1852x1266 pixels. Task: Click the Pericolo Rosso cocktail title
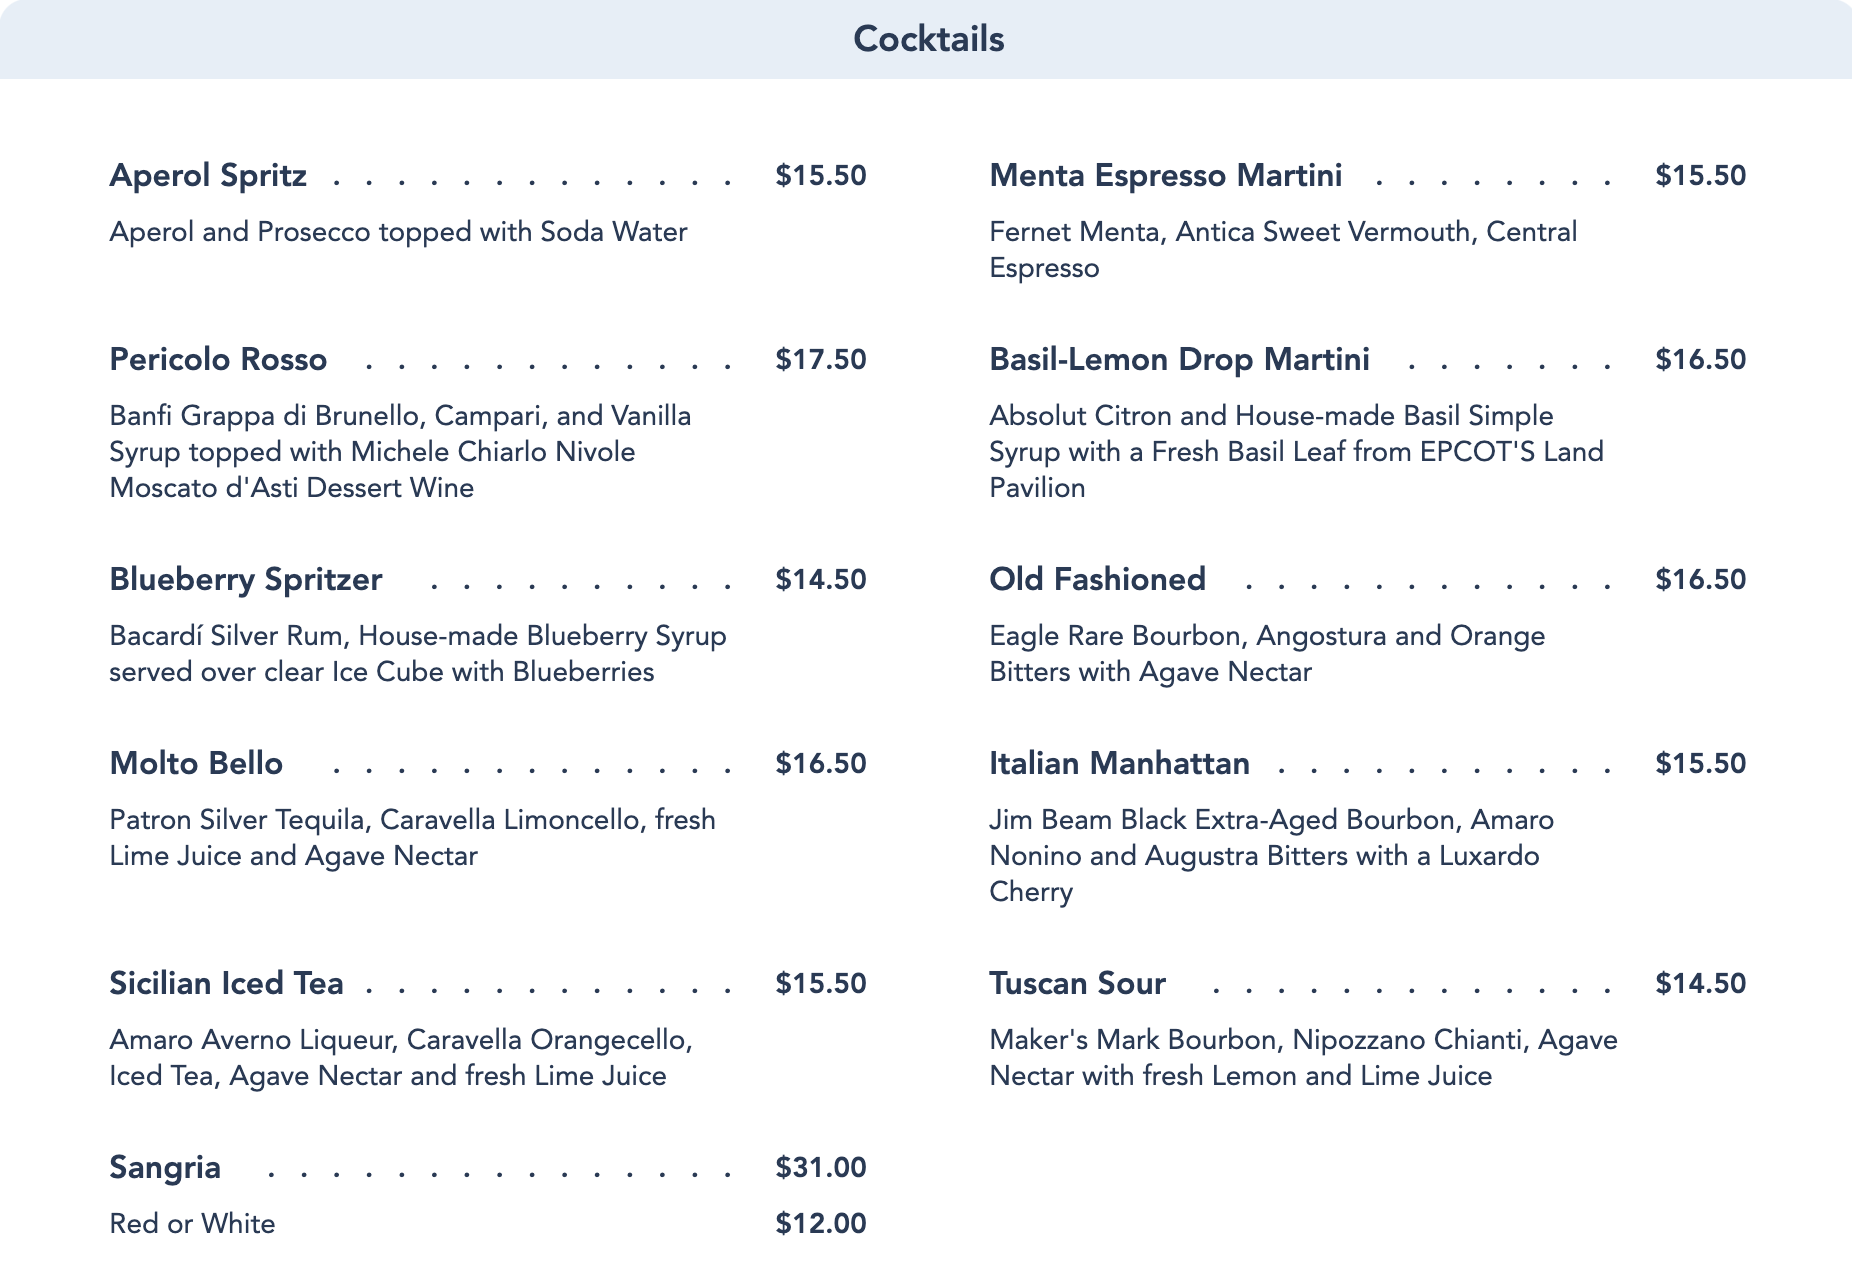[x=218, y=359]
